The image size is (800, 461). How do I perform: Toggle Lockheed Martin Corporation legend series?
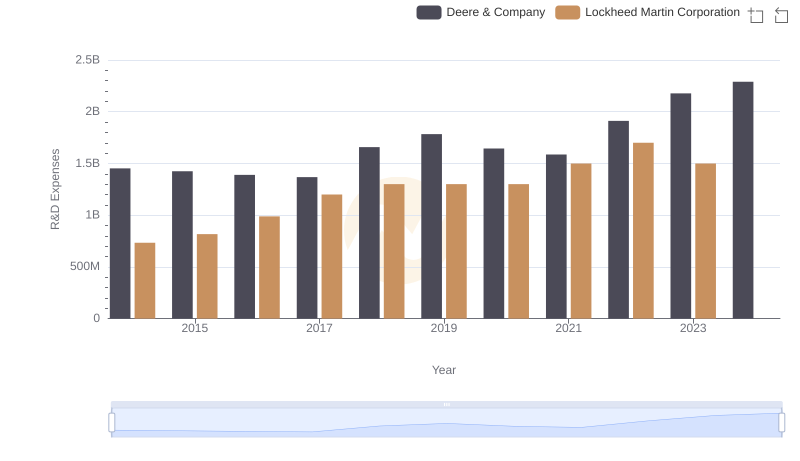647,12
